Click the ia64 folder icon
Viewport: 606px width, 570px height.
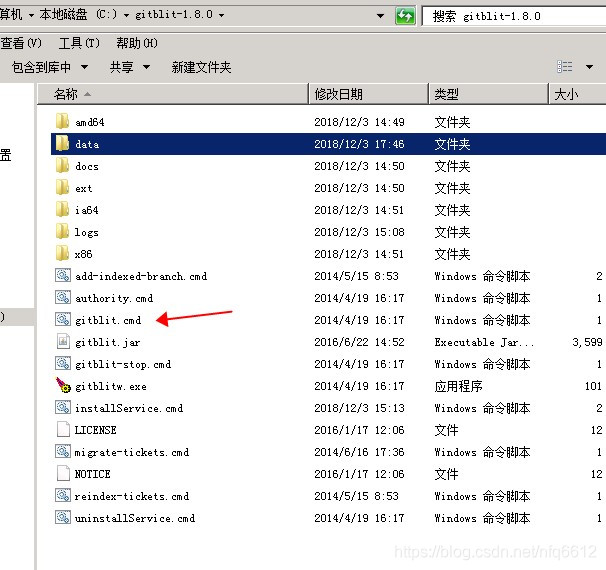(x=62, y=209)
